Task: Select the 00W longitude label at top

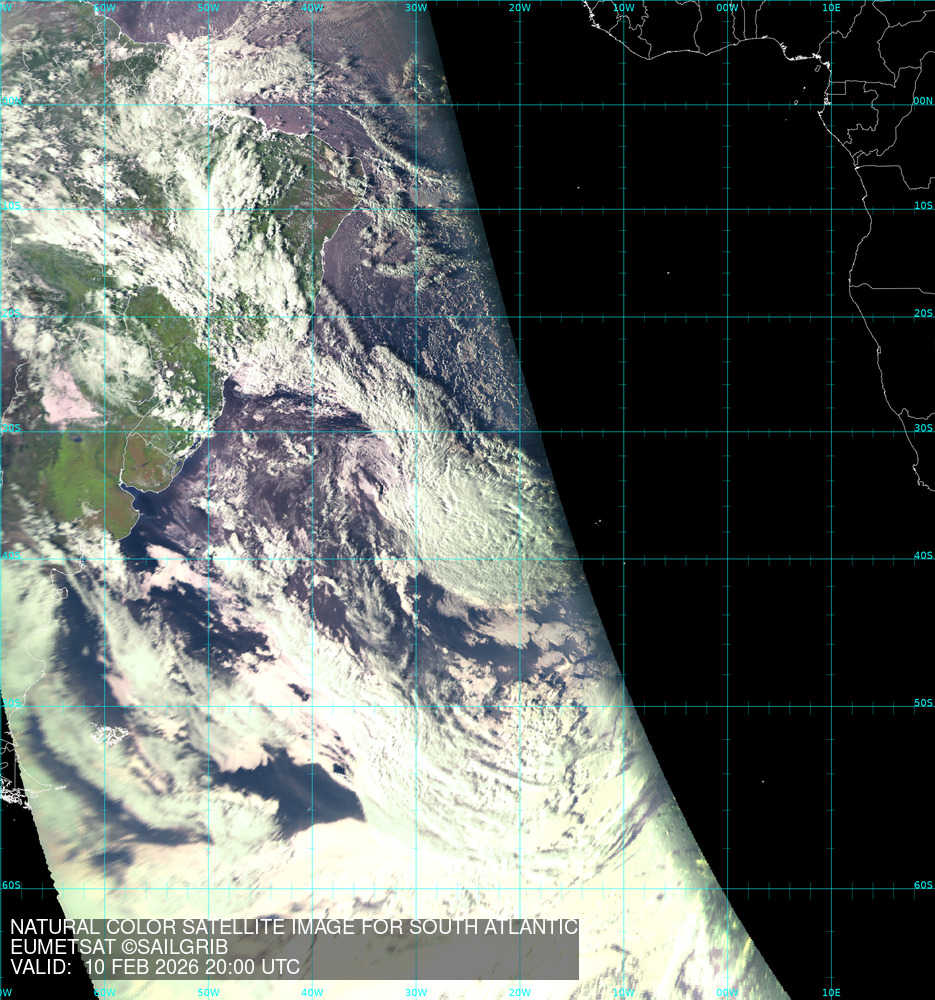Action: (727, 8)
